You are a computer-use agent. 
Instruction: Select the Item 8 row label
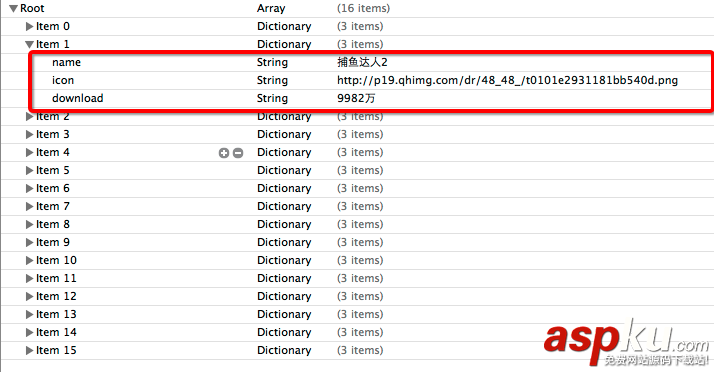pyautogui.click(x=53, y=224)
